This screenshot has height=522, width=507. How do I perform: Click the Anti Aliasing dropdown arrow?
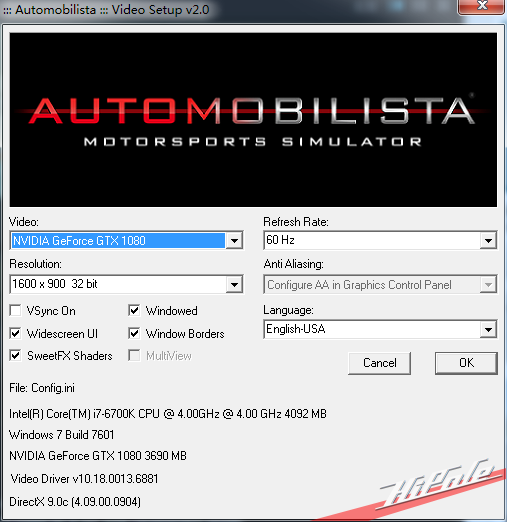click(x=488, y=285)
